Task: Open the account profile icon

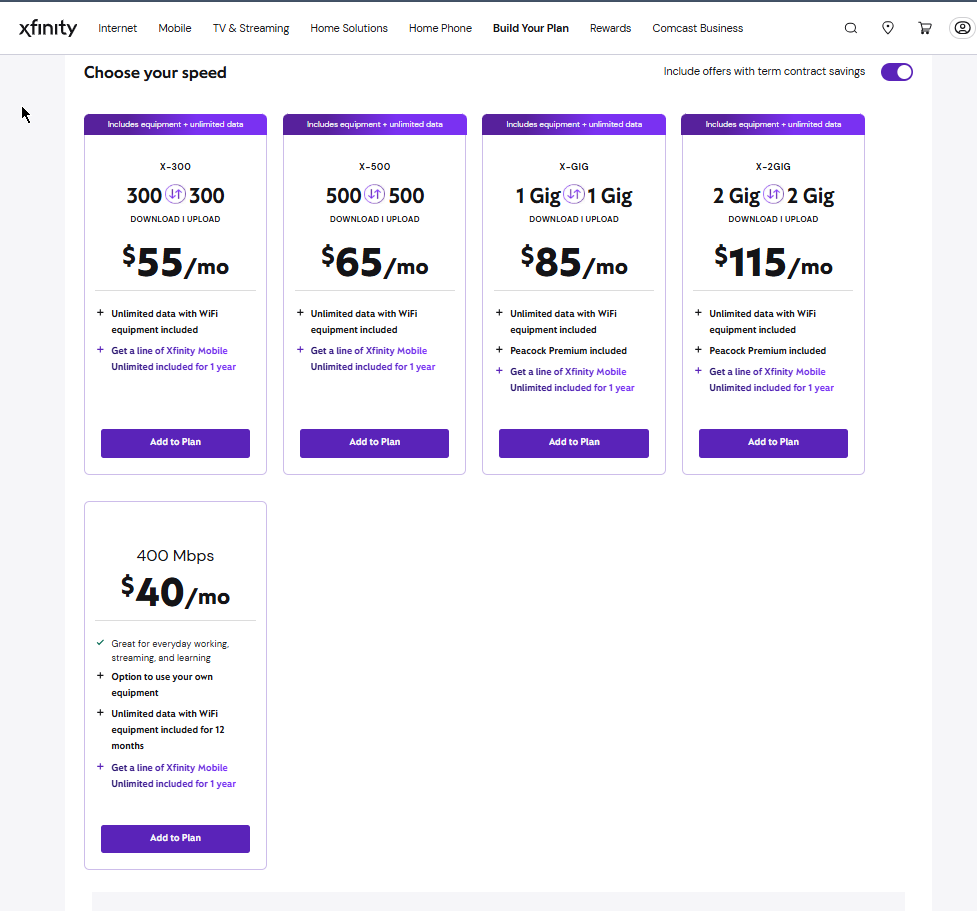Action: tap(963, 28)
